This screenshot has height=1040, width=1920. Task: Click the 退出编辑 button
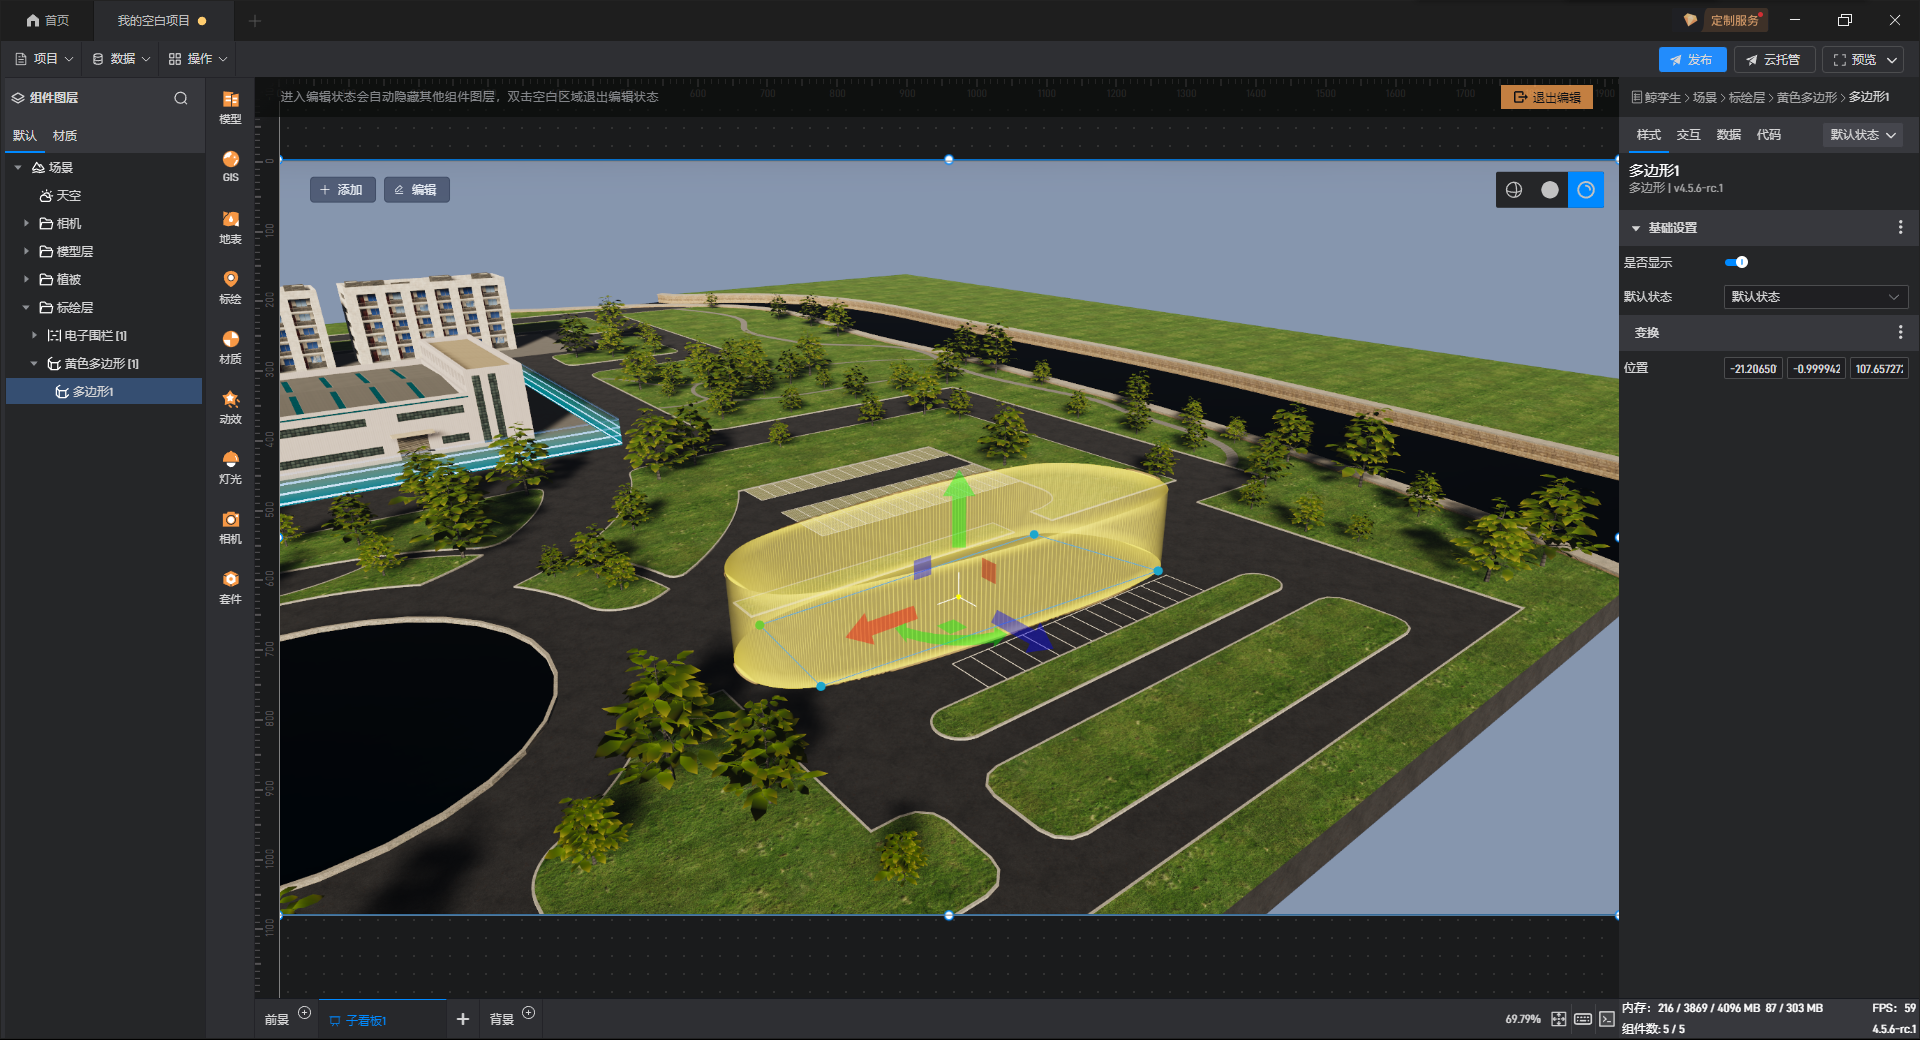pyautogui.click(x=1546, y=97)
